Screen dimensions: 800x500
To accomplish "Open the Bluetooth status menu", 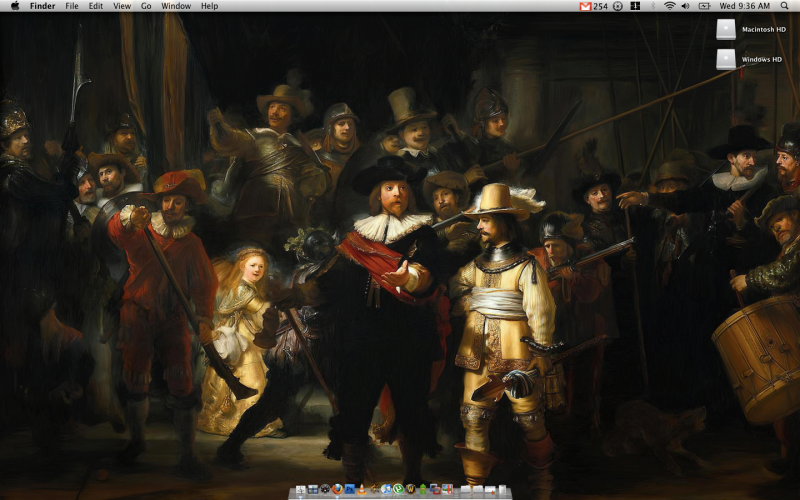I will click(x=653, y=6).
